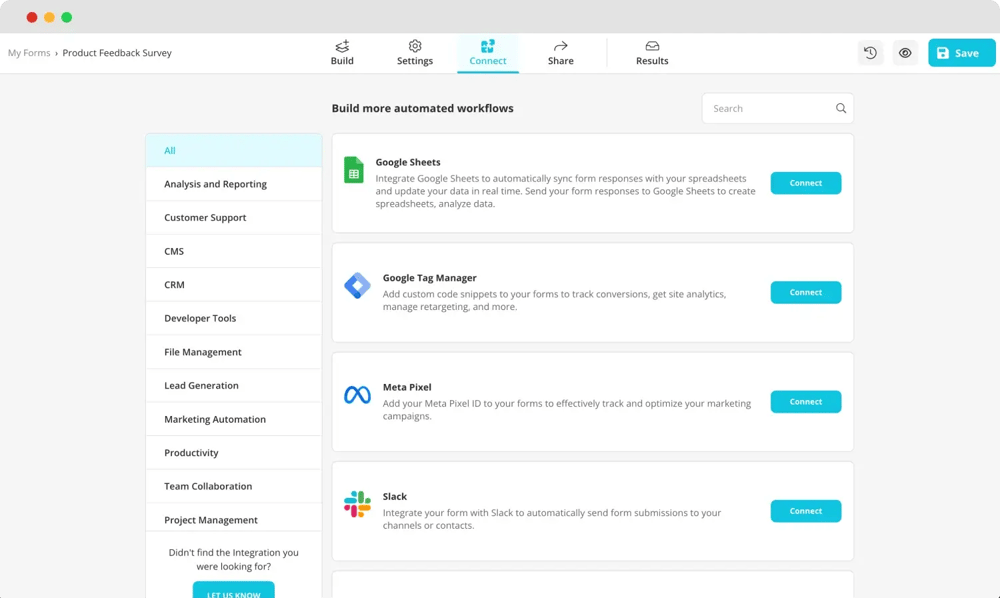This screenshot has height=598, width=1000.
Task: Click the Share arrow icon
Action: pyautogui.click(x=560, y=46)
